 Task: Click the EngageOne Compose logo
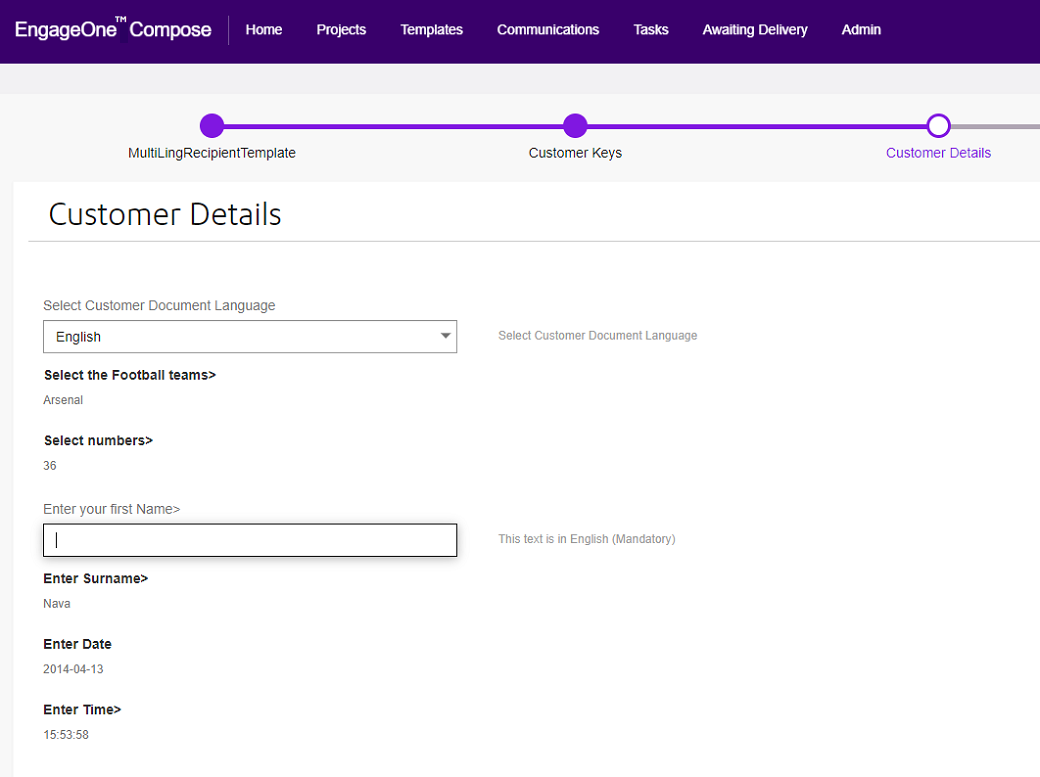[113, 29]
